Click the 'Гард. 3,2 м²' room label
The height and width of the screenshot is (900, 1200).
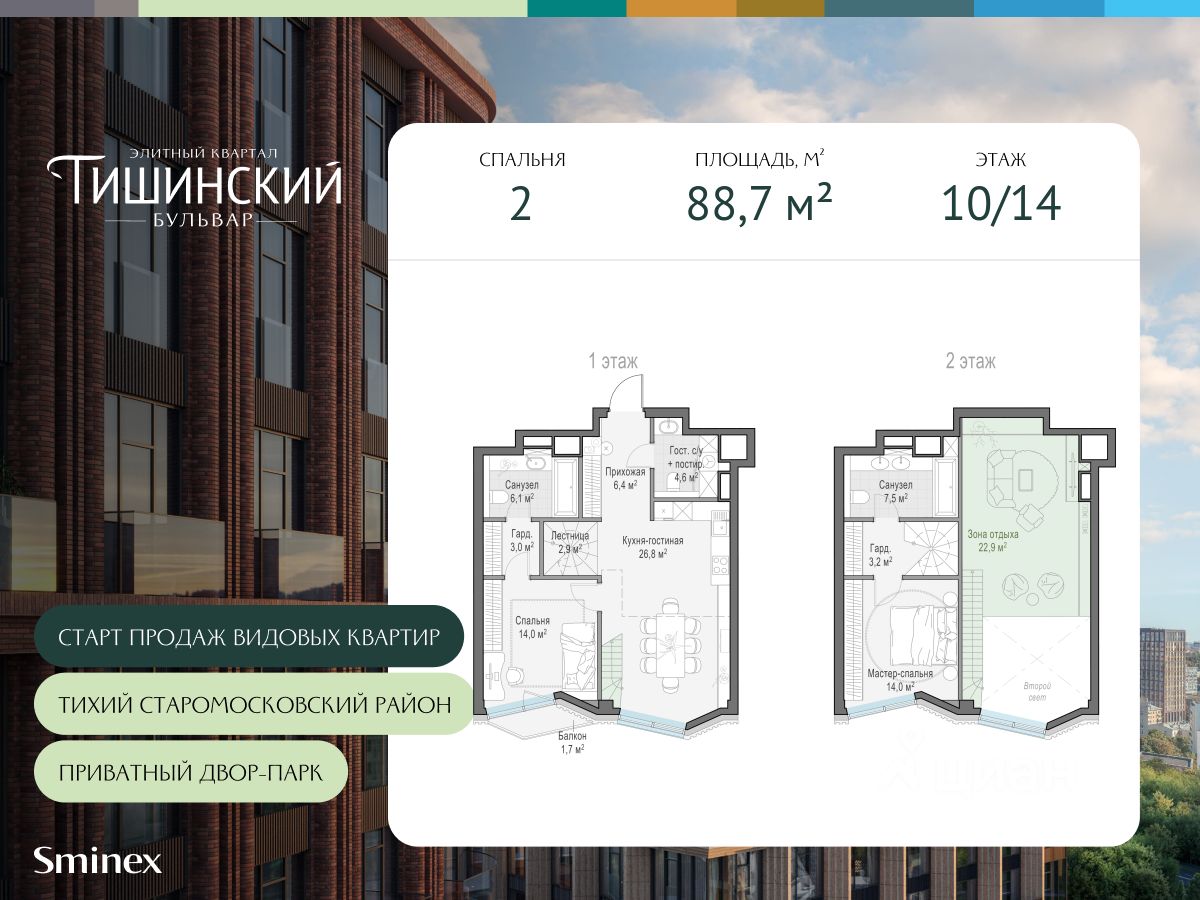(880, 554)
